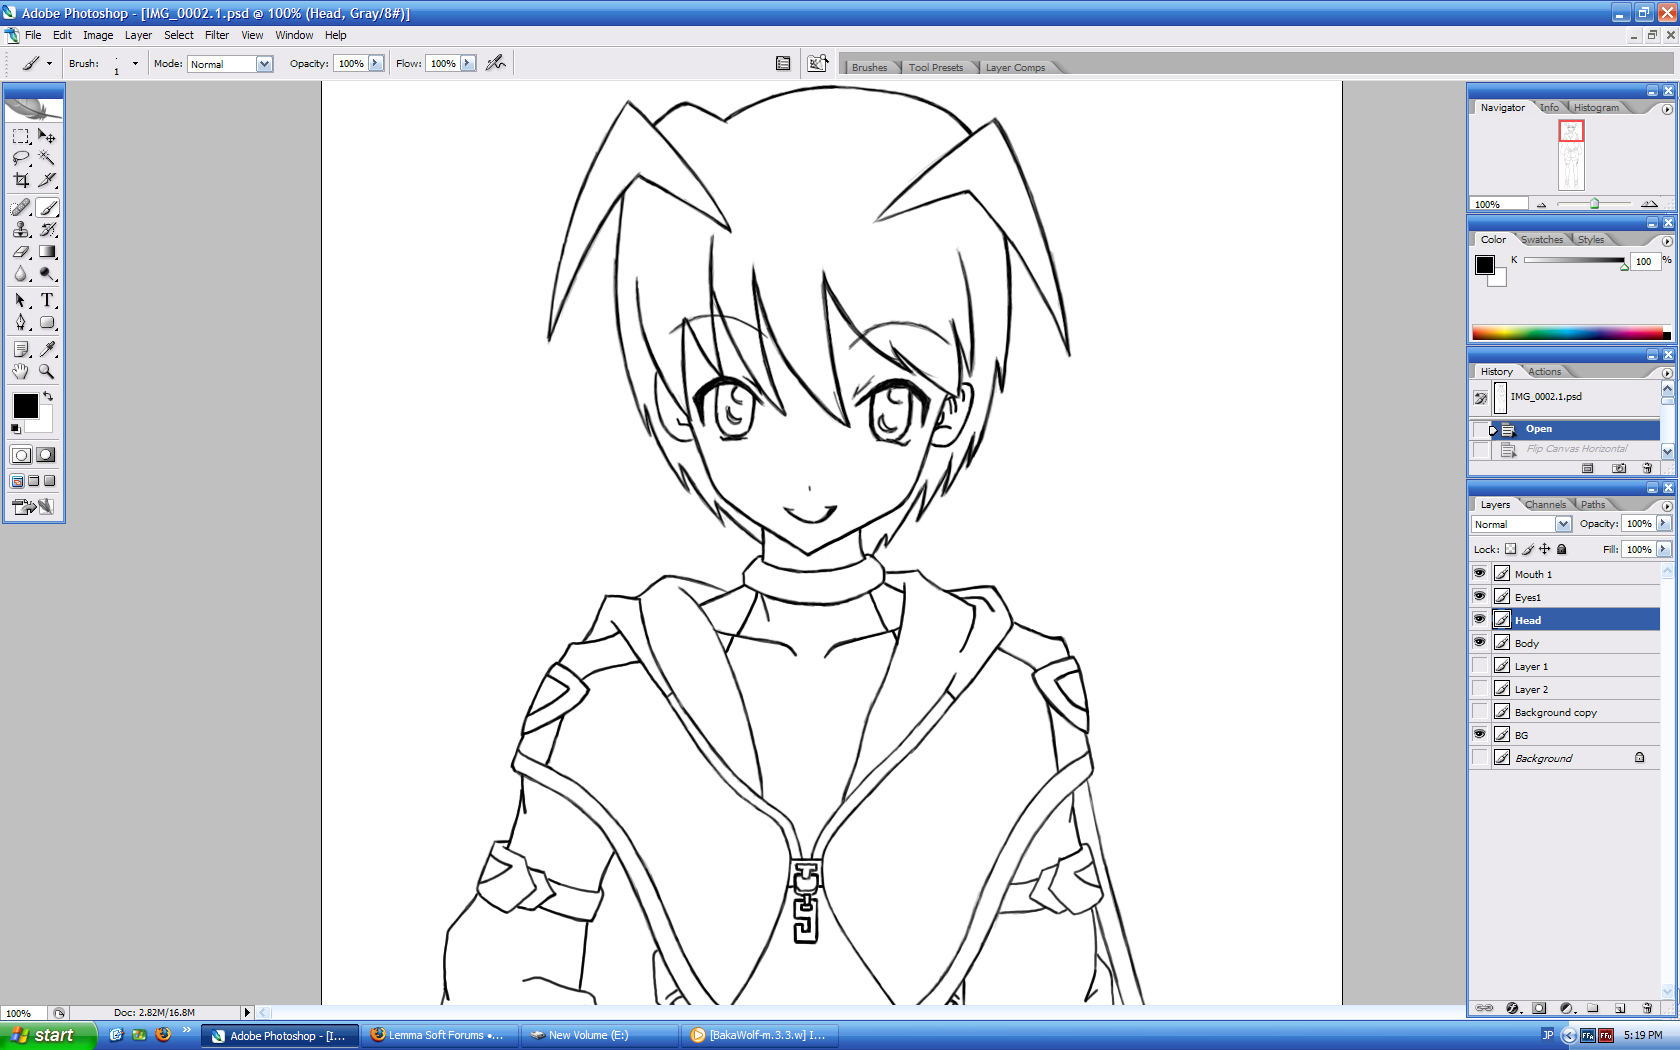The image size is (1680, 1050).
Task: Select the Crop tool
Action: tap(21, 181)
